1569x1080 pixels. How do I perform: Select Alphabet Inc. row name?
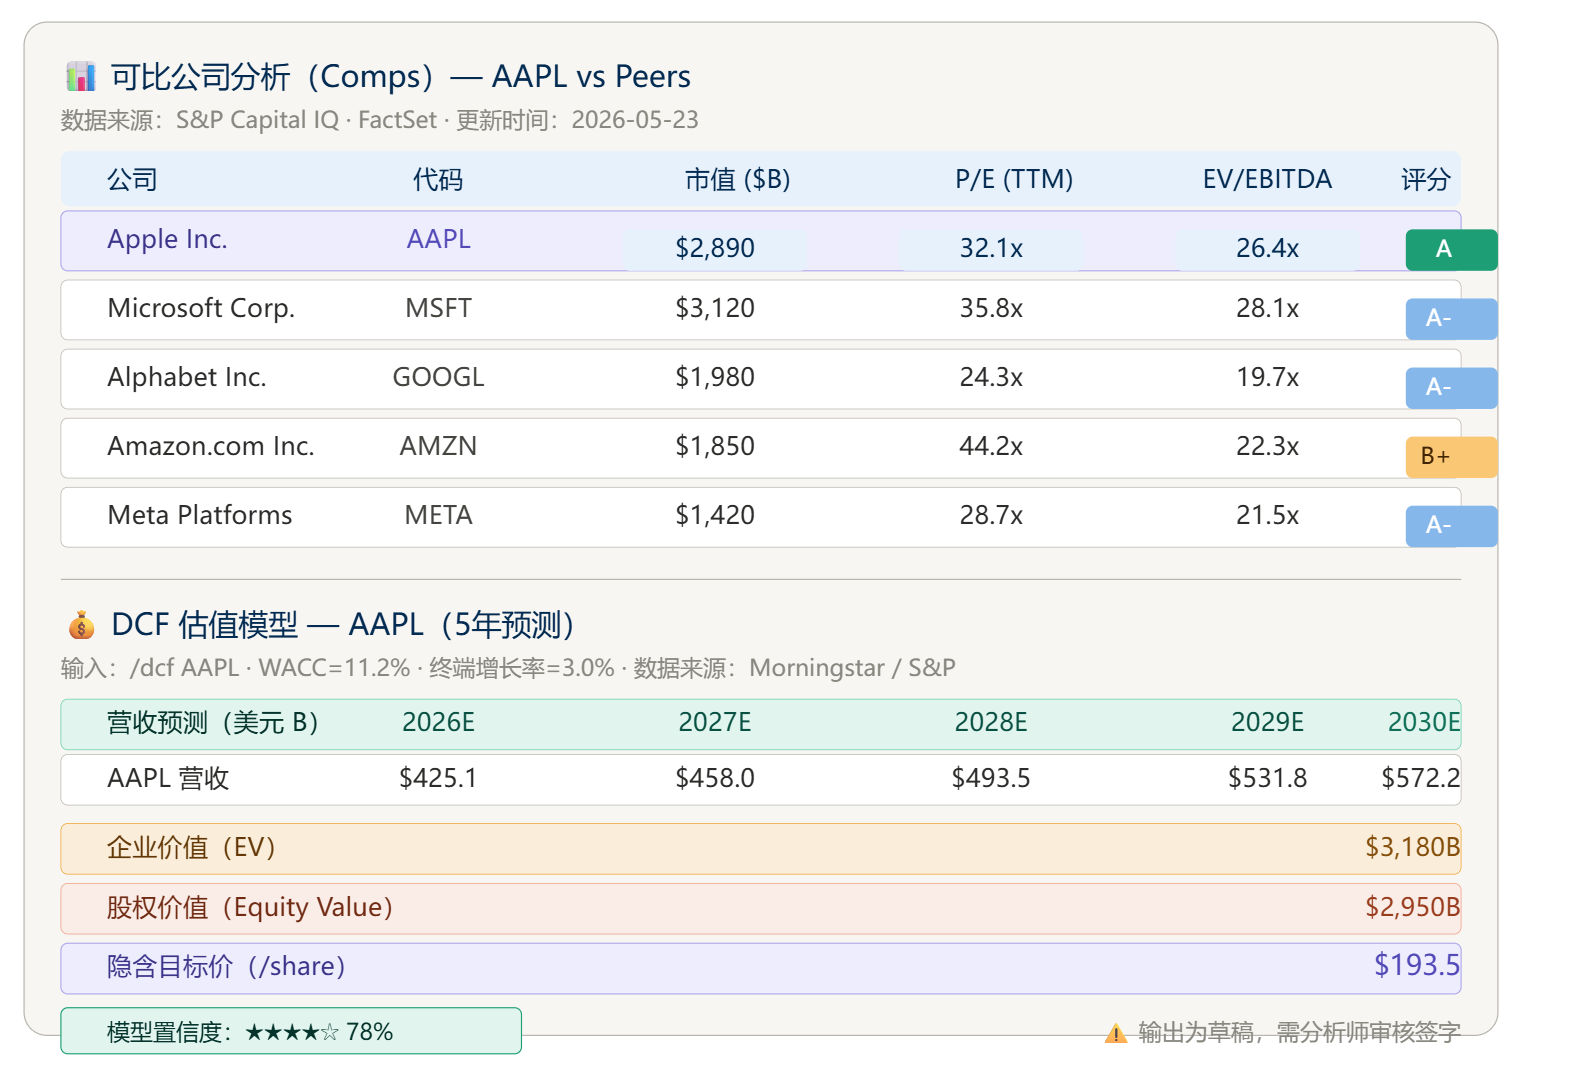pyautogui.click(x=187, y=377)
